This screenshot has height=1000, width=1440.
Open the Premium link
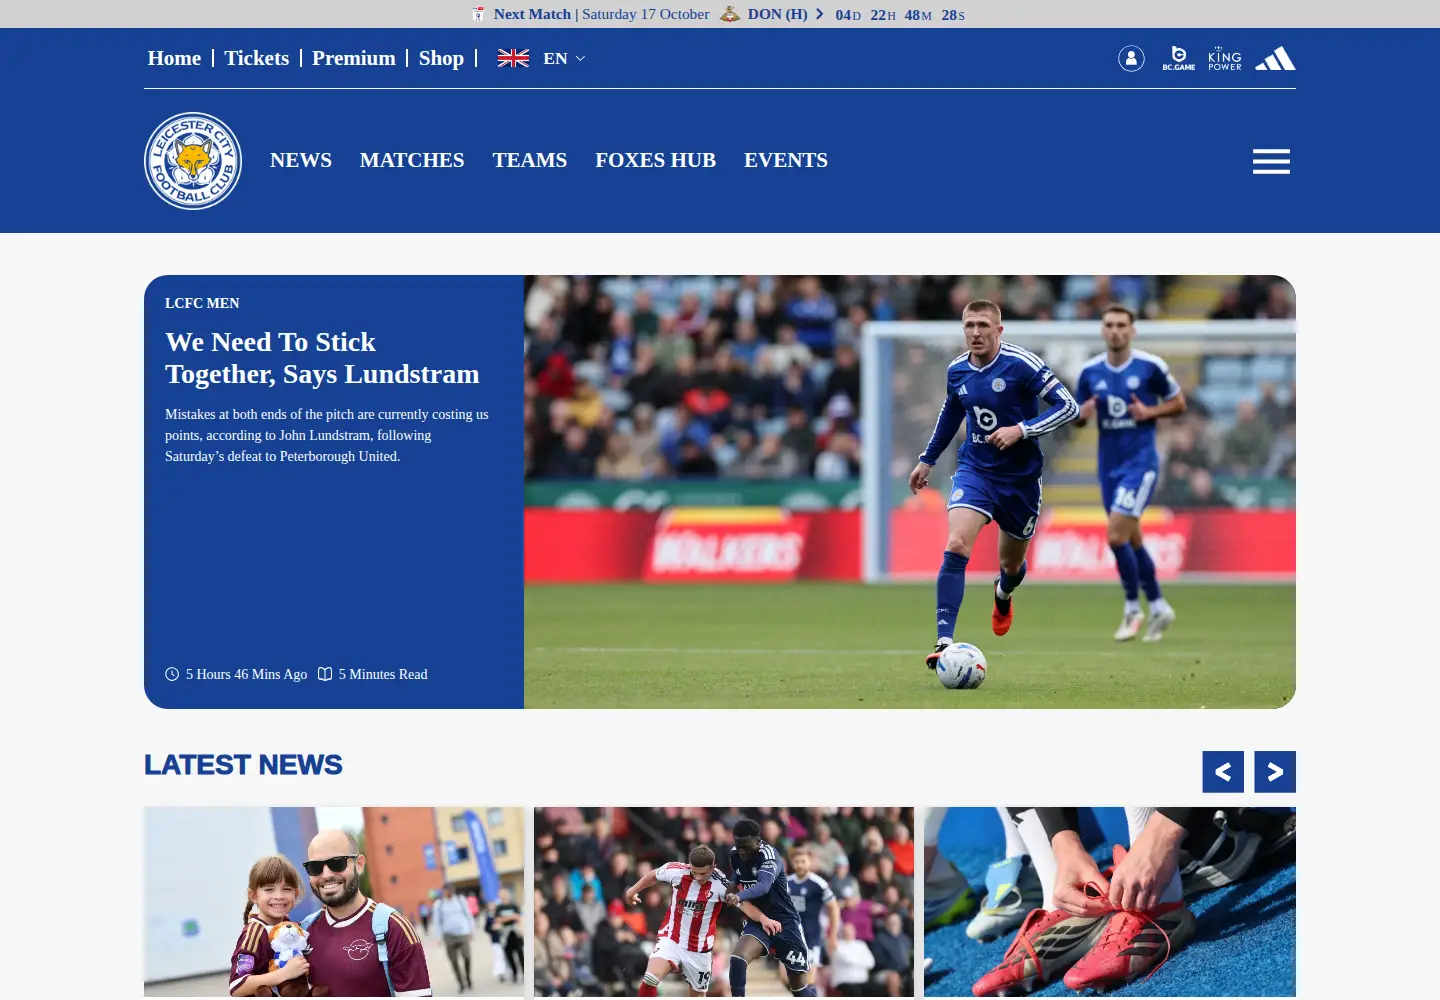354,58
